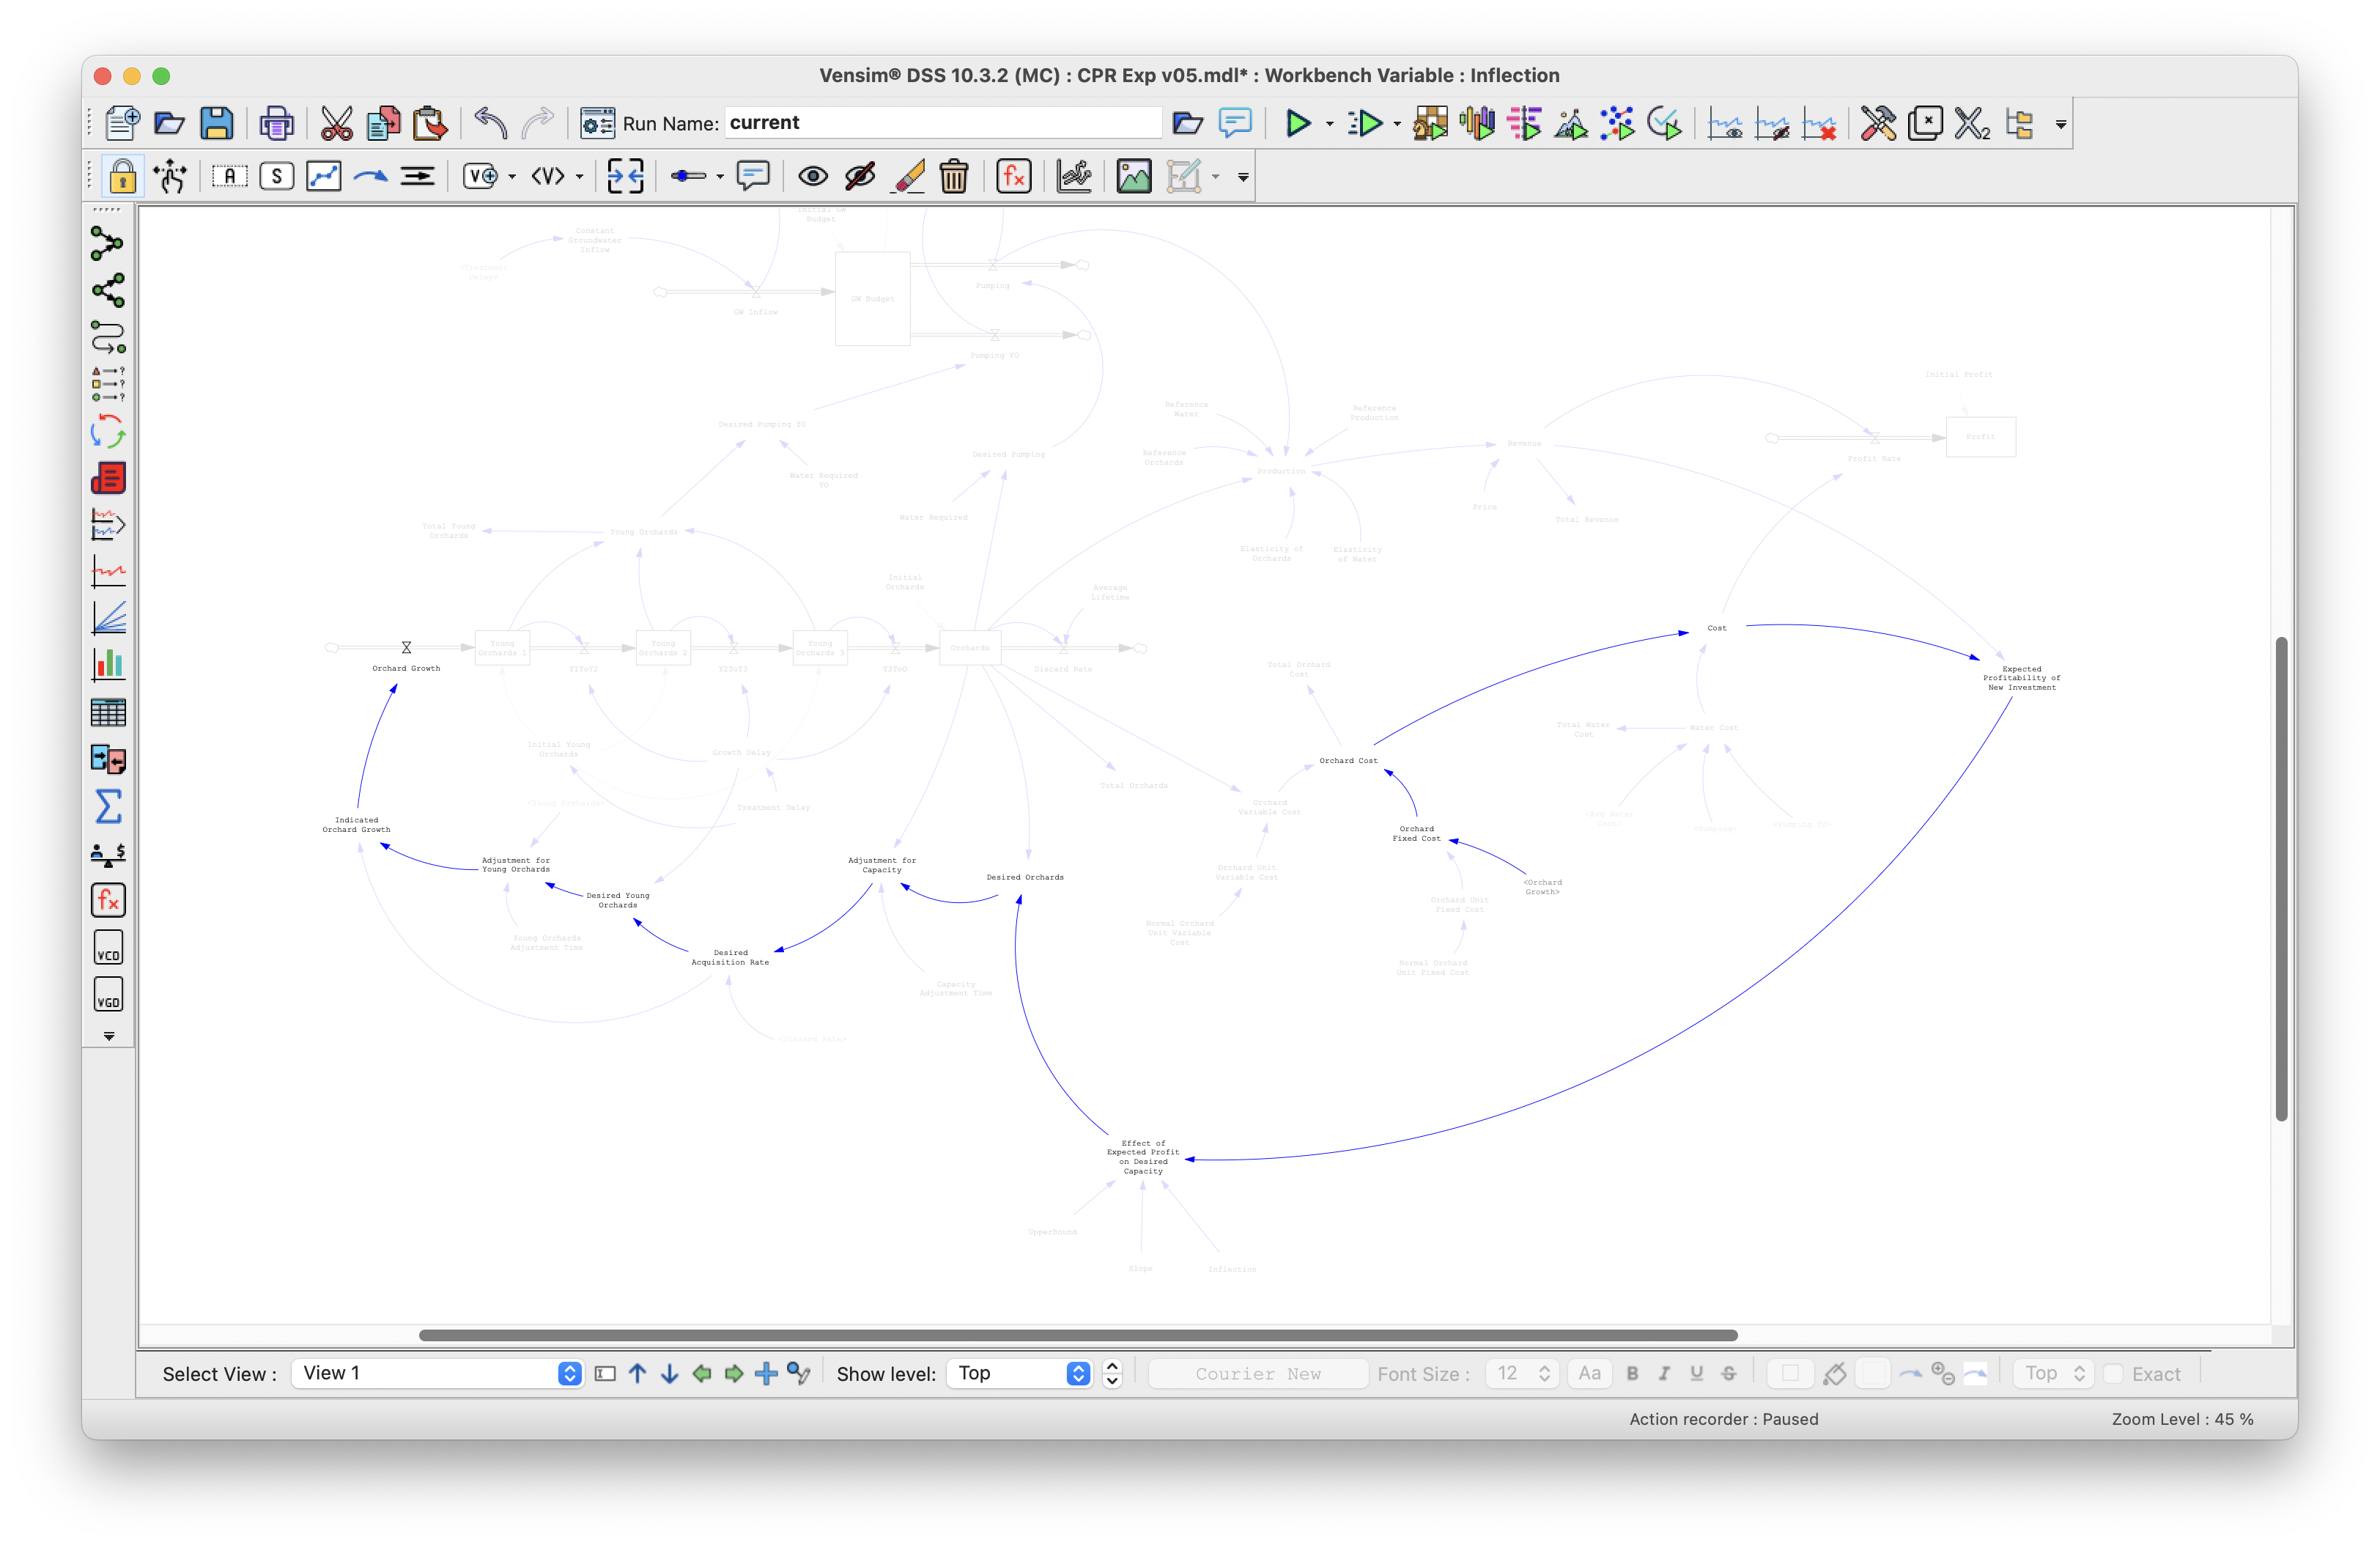Open the Bar Graph tool in sidebar
The width and height of the screenshot is (2380, 1548).
pyautogui.click(x=108, y=665)
